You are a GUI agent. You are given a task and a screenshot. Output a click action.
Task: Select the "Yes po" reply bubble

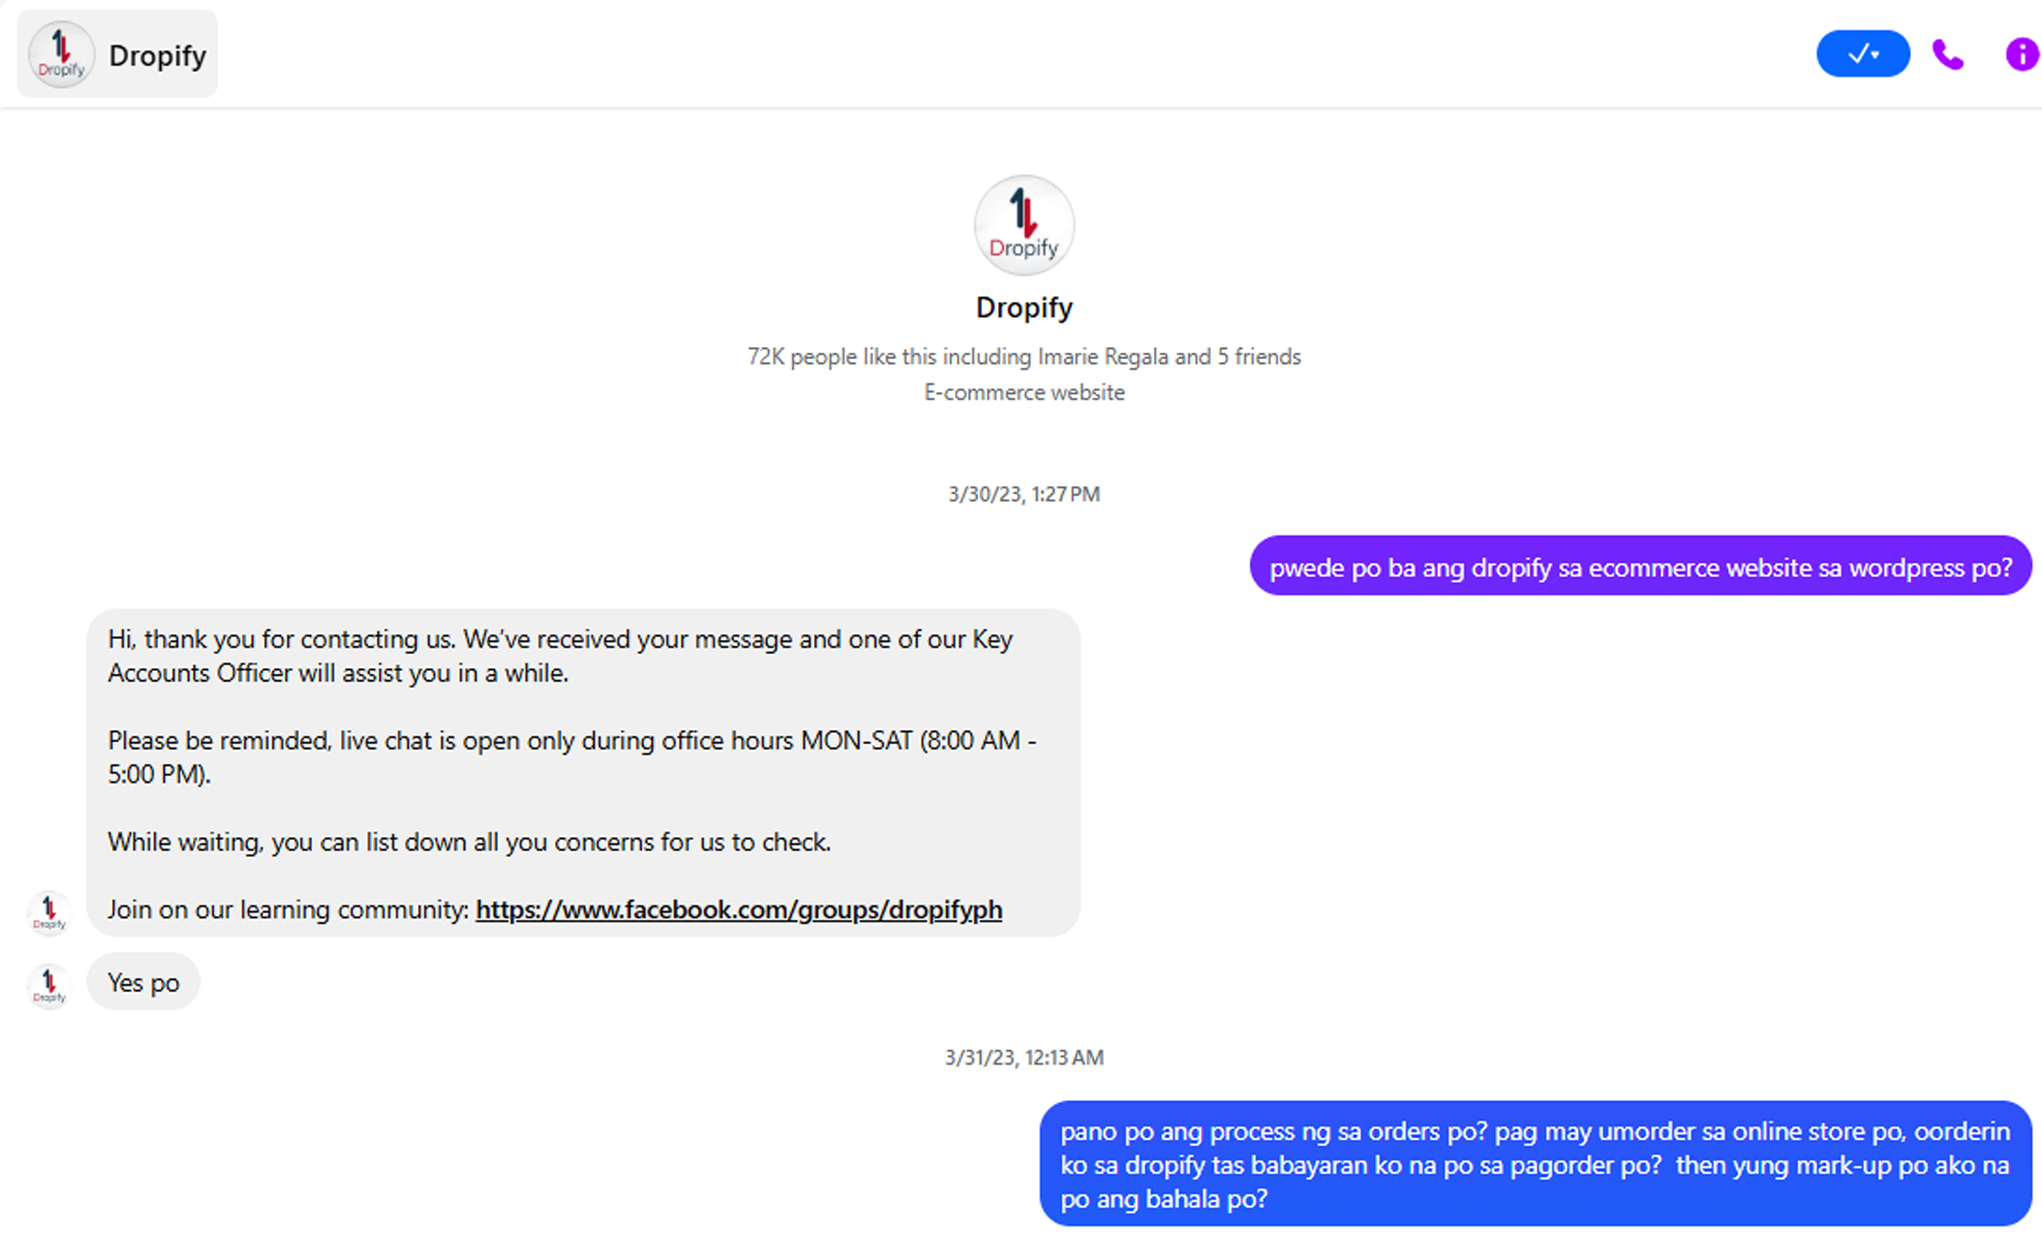click(143, 982)
